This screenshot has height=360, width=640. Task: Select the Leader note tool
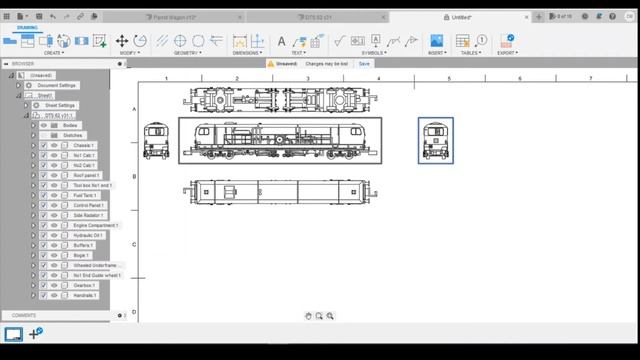pyautogui.click(x=300, y=41)
